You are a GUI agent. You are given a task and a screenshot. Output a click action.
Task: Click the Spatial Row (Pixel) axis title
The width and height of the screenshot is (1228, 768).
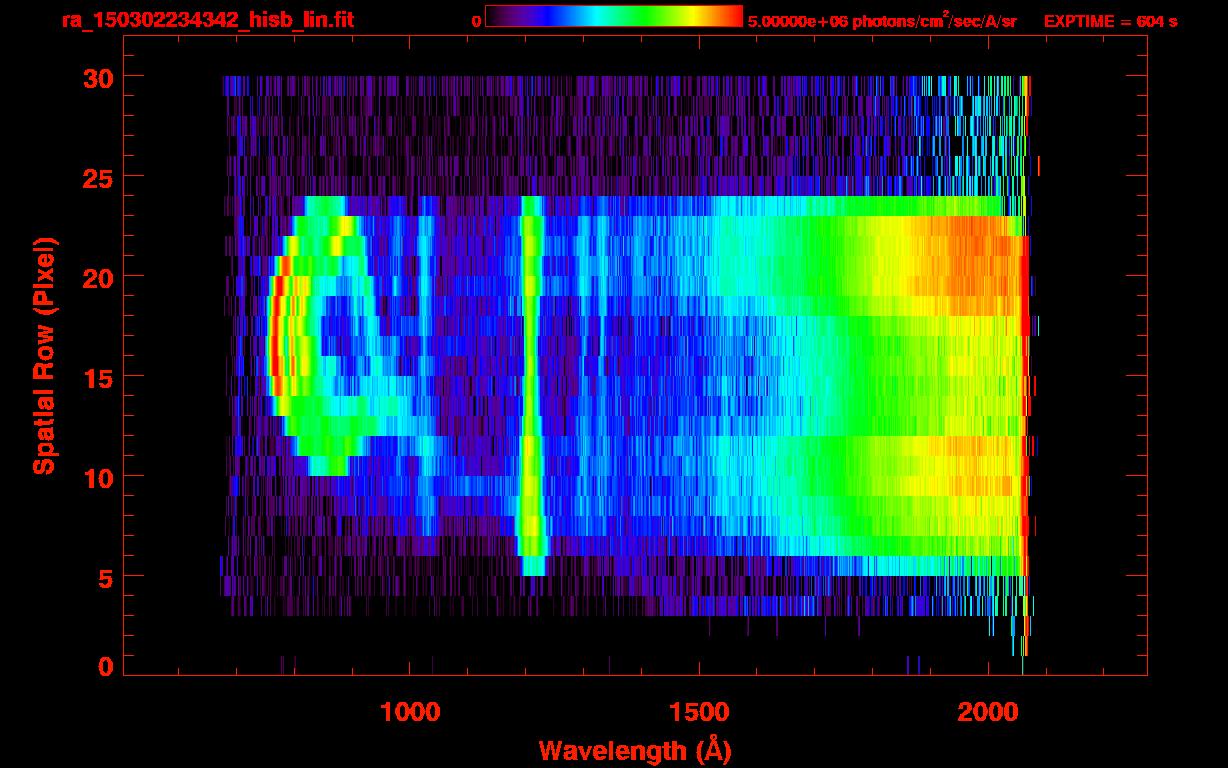(x=44, y=356)
